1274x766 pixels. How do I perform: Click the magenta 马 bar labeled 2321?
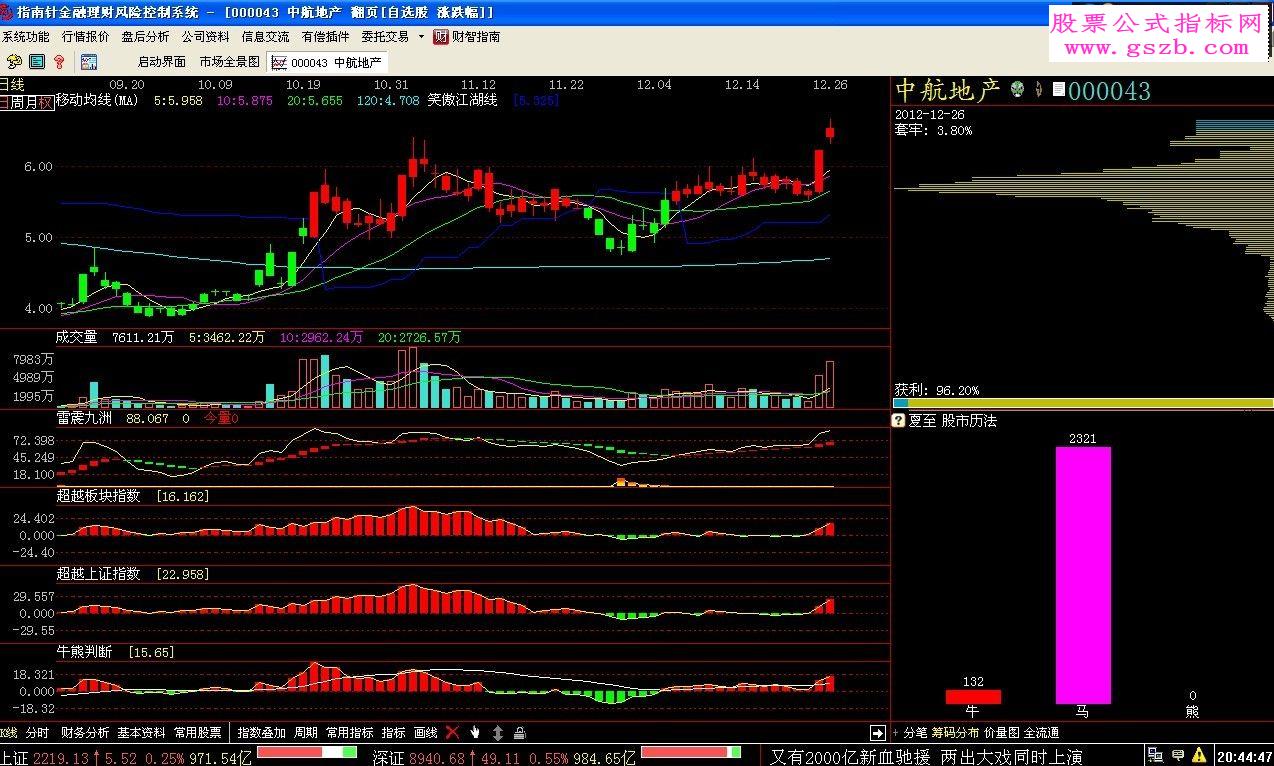coord(1083,575)
